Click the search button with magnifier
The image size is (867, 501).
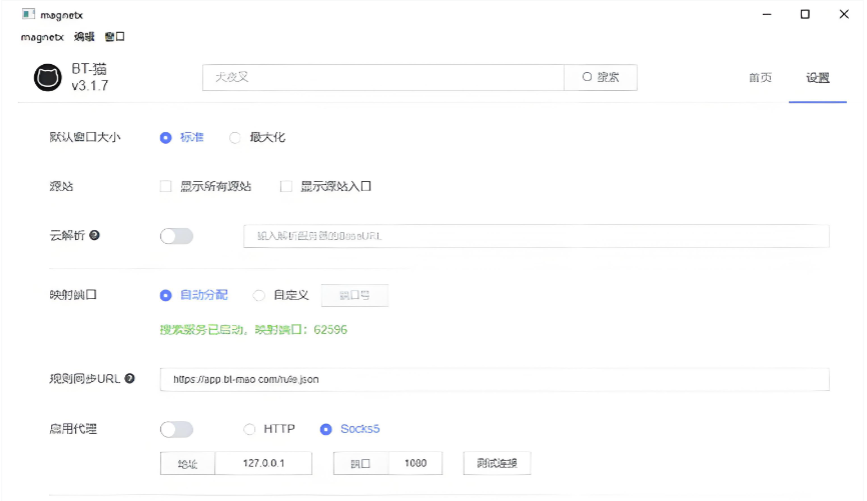click(x=600, y=77)
